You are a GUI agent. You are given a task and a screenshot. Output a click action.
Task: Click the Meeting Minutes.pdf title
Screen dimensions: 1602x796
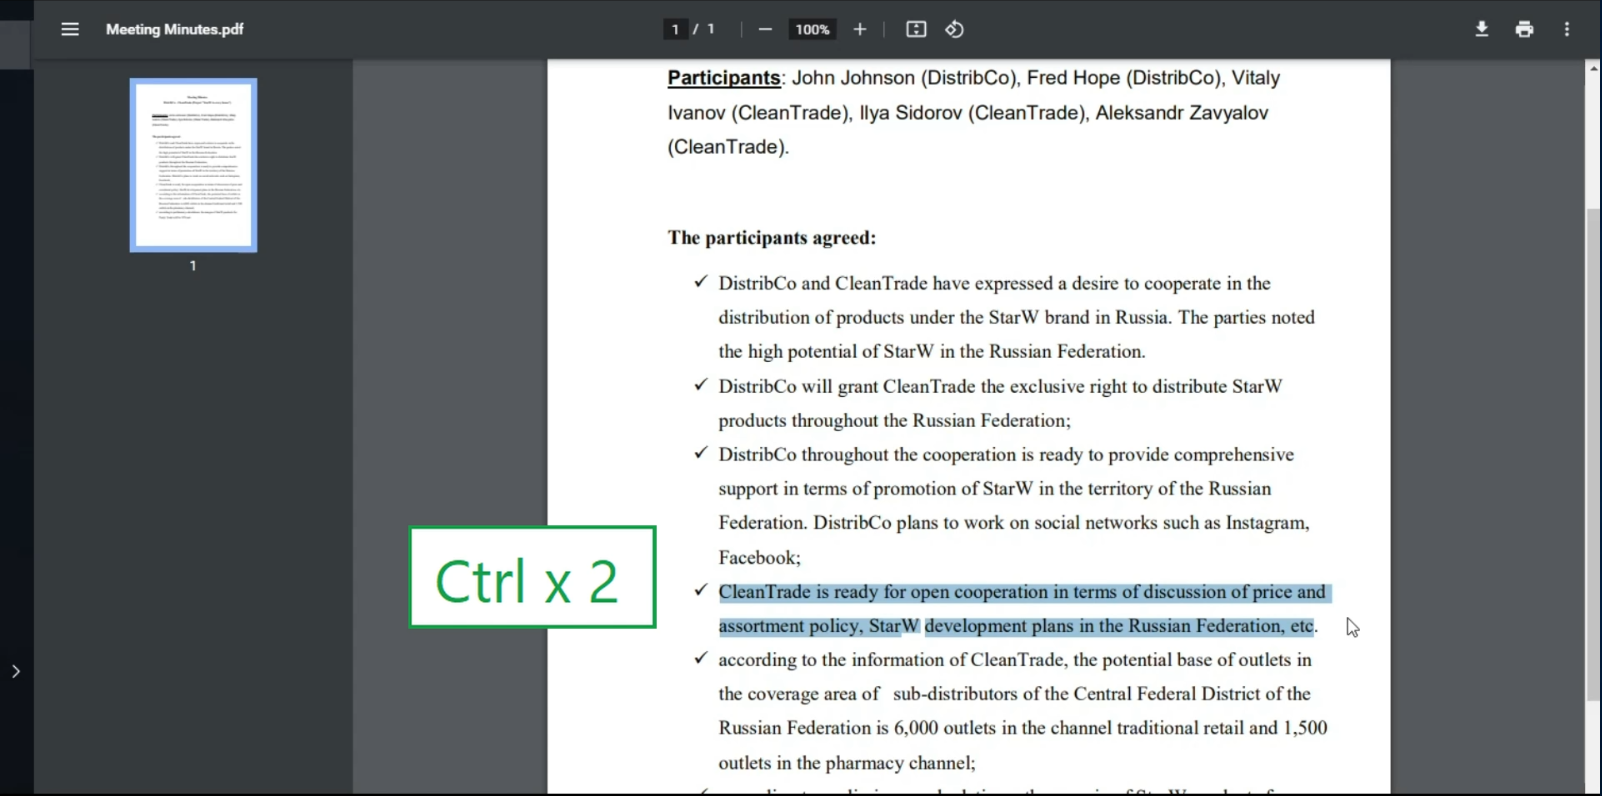[x=175, y=29]
